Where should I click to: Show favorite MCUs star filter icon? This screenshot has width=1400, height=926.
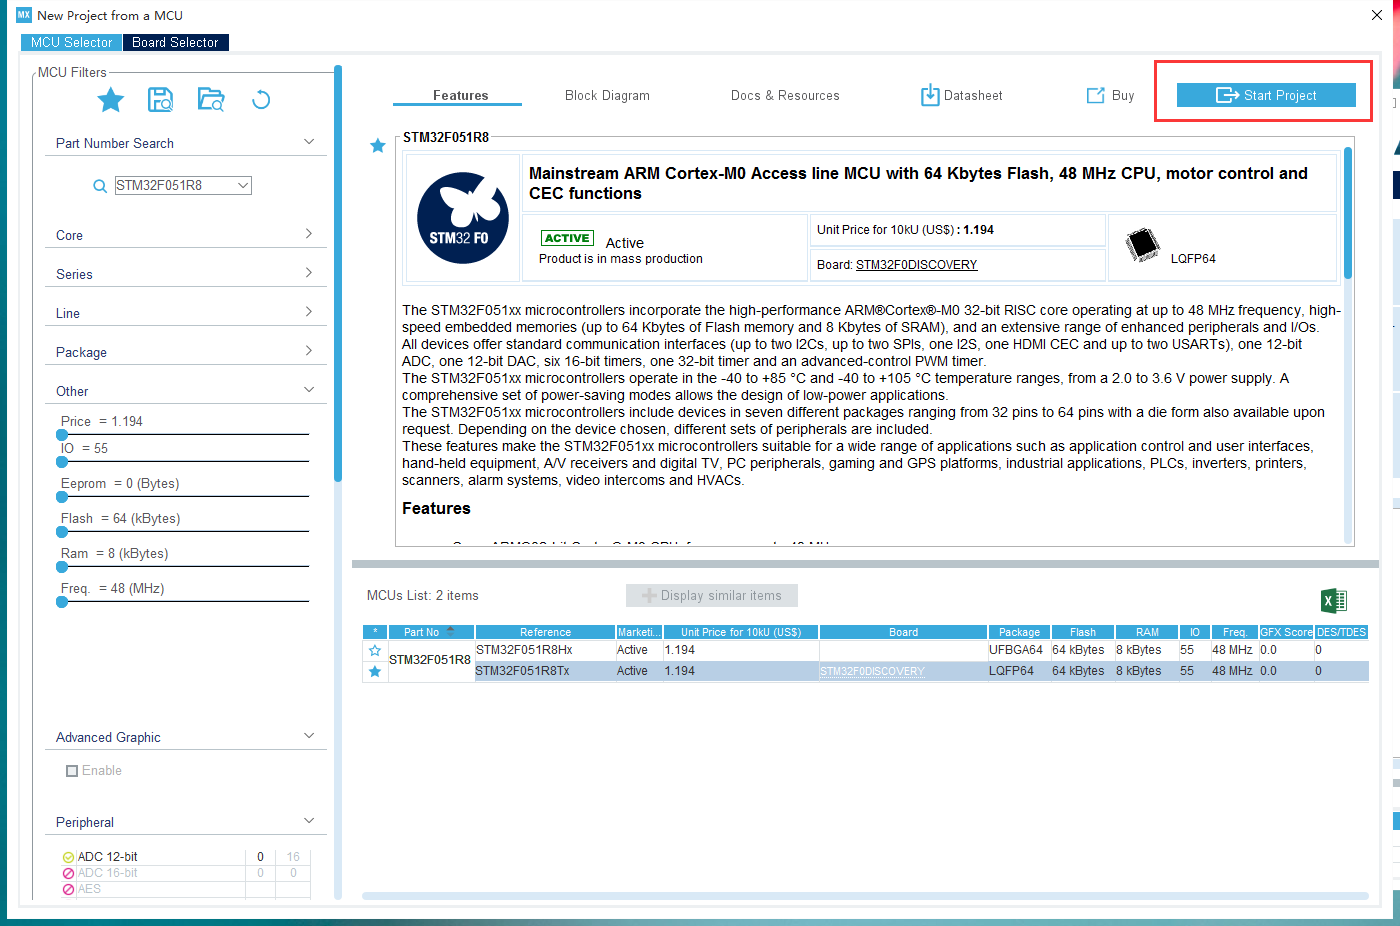coord(111,100)
